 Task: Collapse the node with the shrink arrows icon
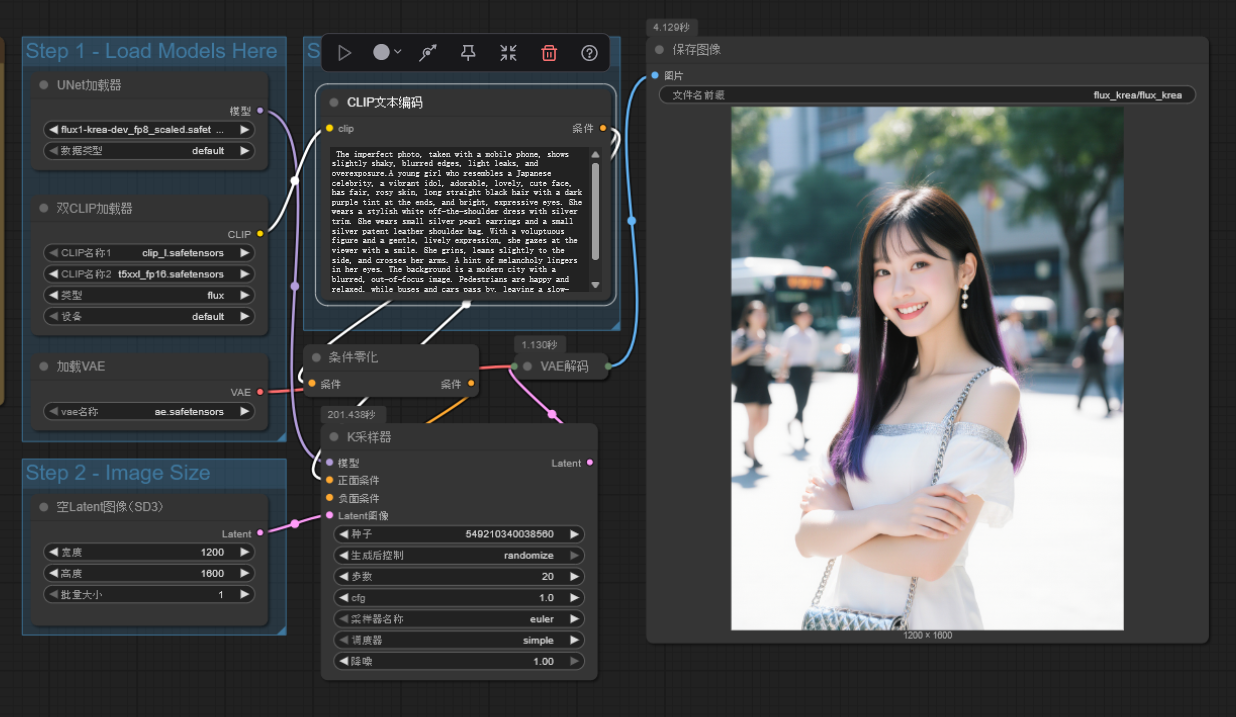point(508,53)
